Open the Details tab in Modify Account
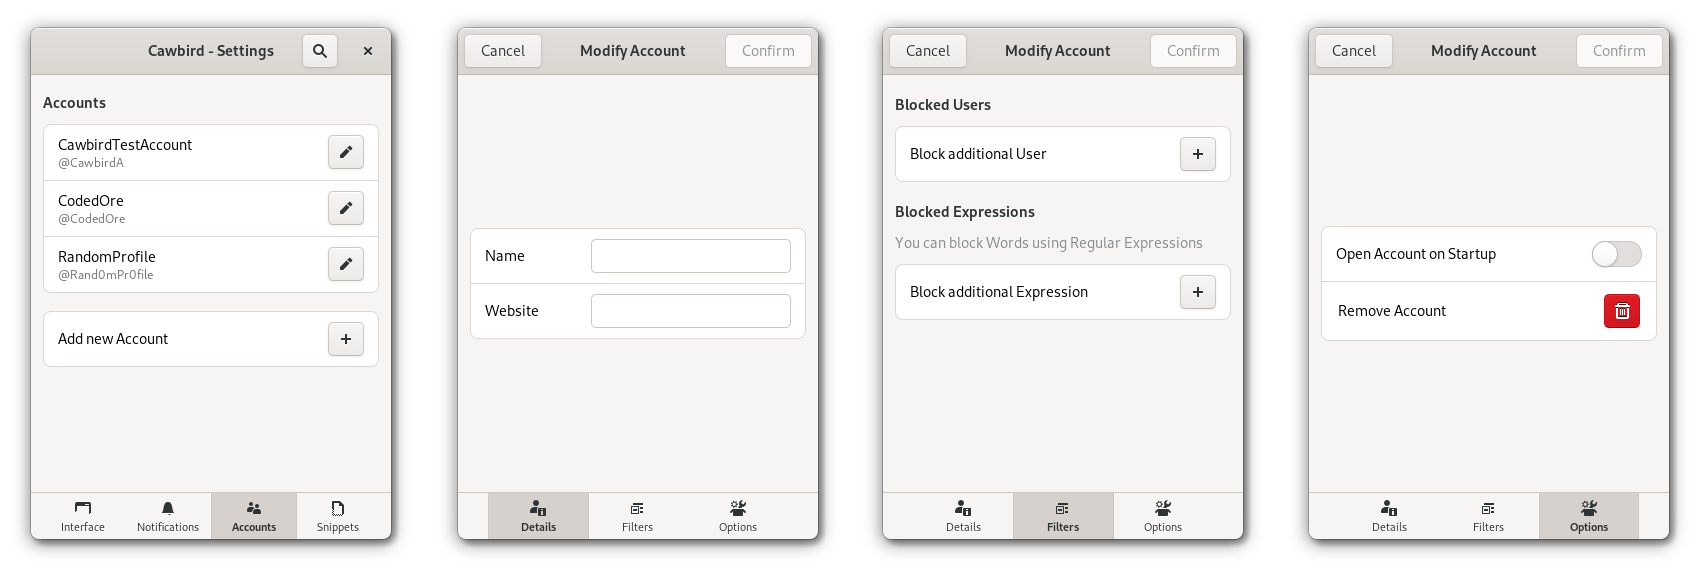Image resolution: width=1704 pixels, height=577 pixels. click(x=538, y=515)
